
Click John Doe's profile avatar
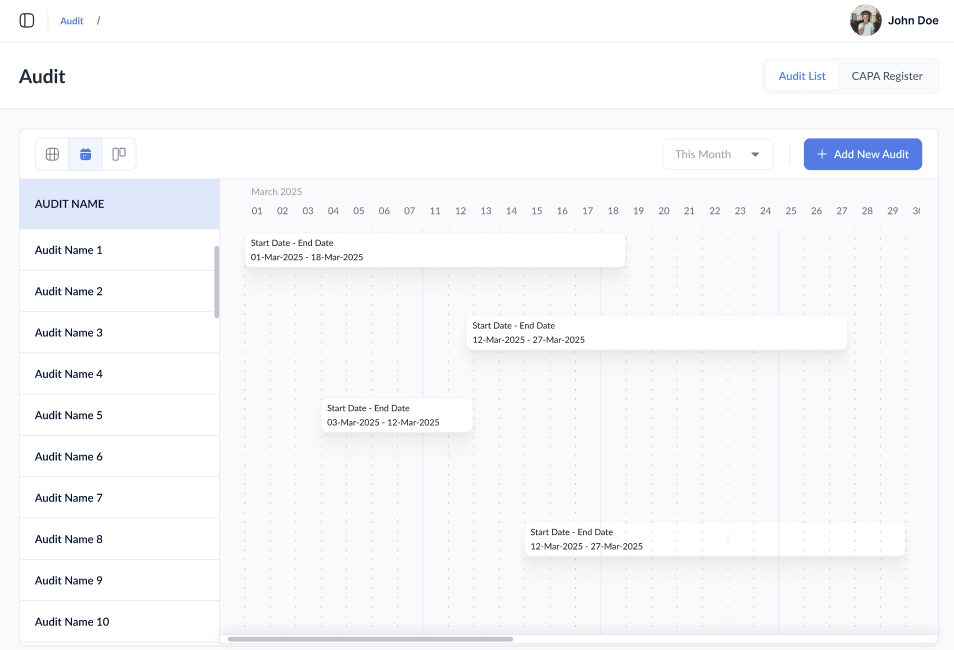(x=865, y=20)
